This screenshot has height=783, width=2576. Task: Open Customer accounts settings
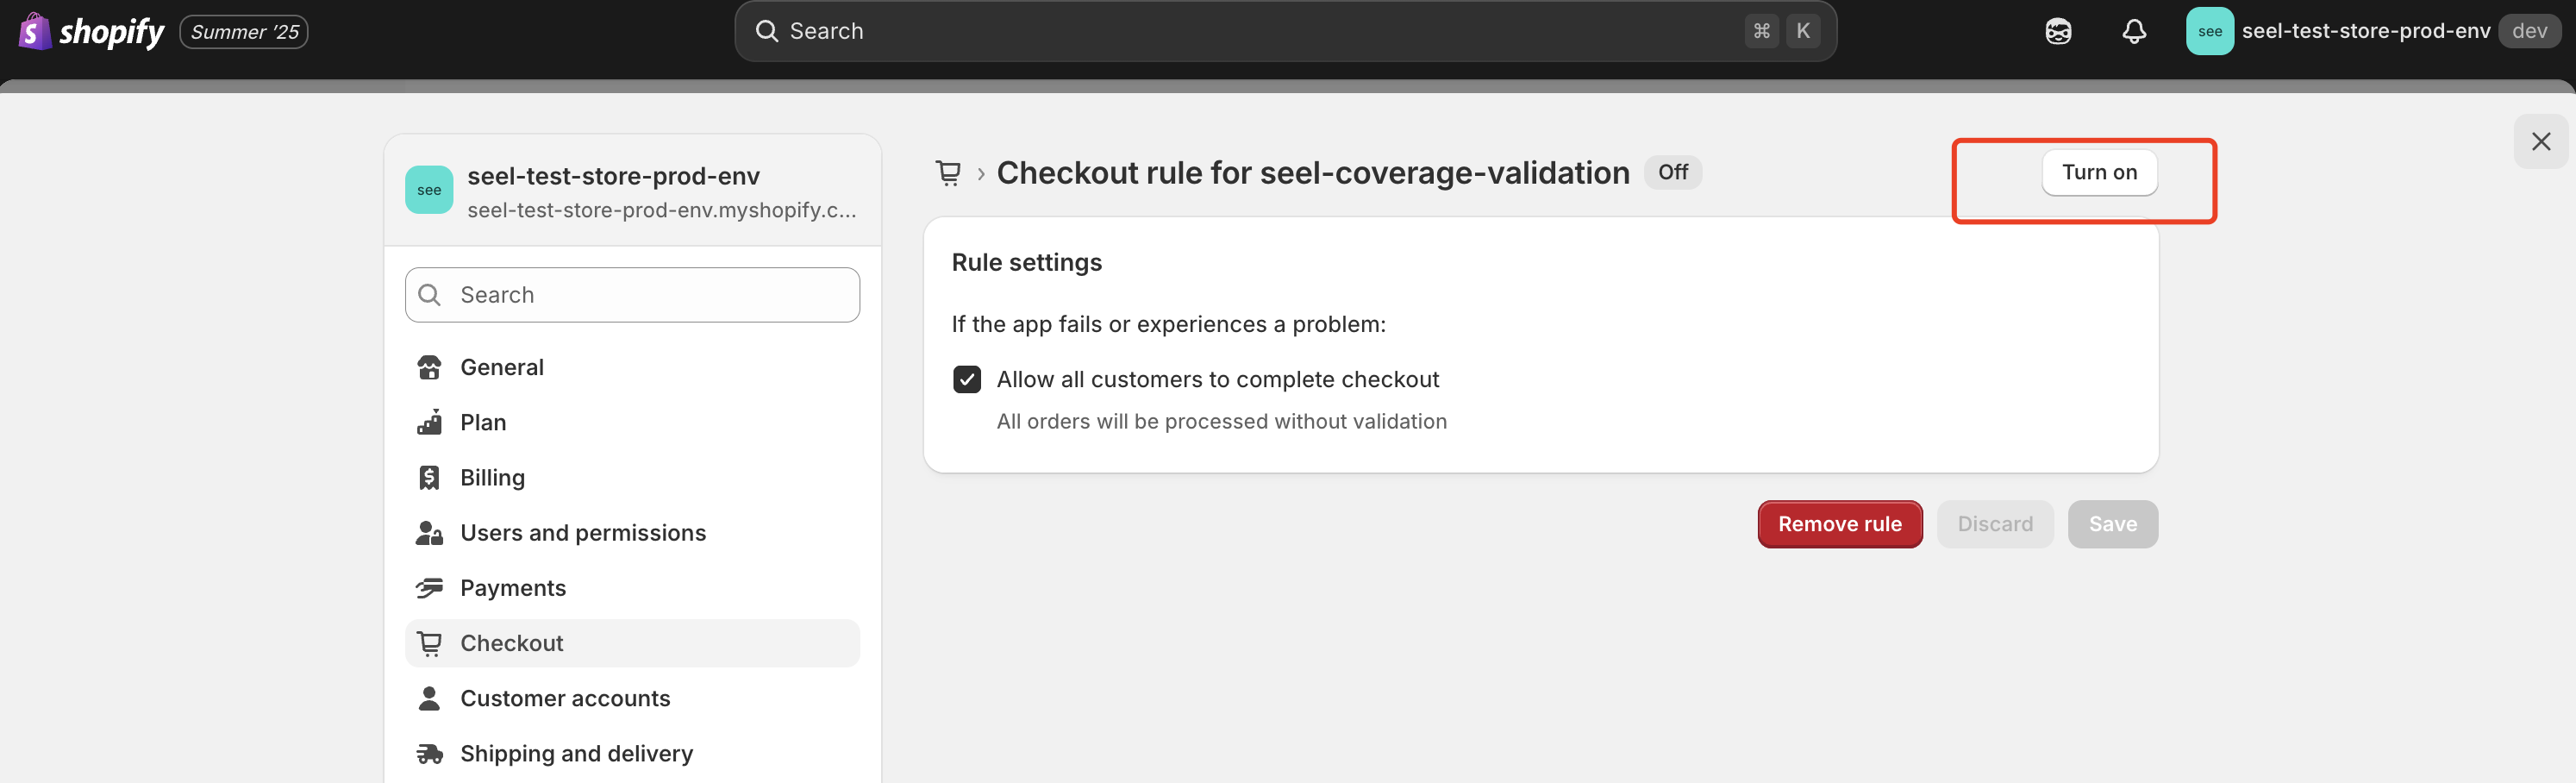click(x=564, y=699)
